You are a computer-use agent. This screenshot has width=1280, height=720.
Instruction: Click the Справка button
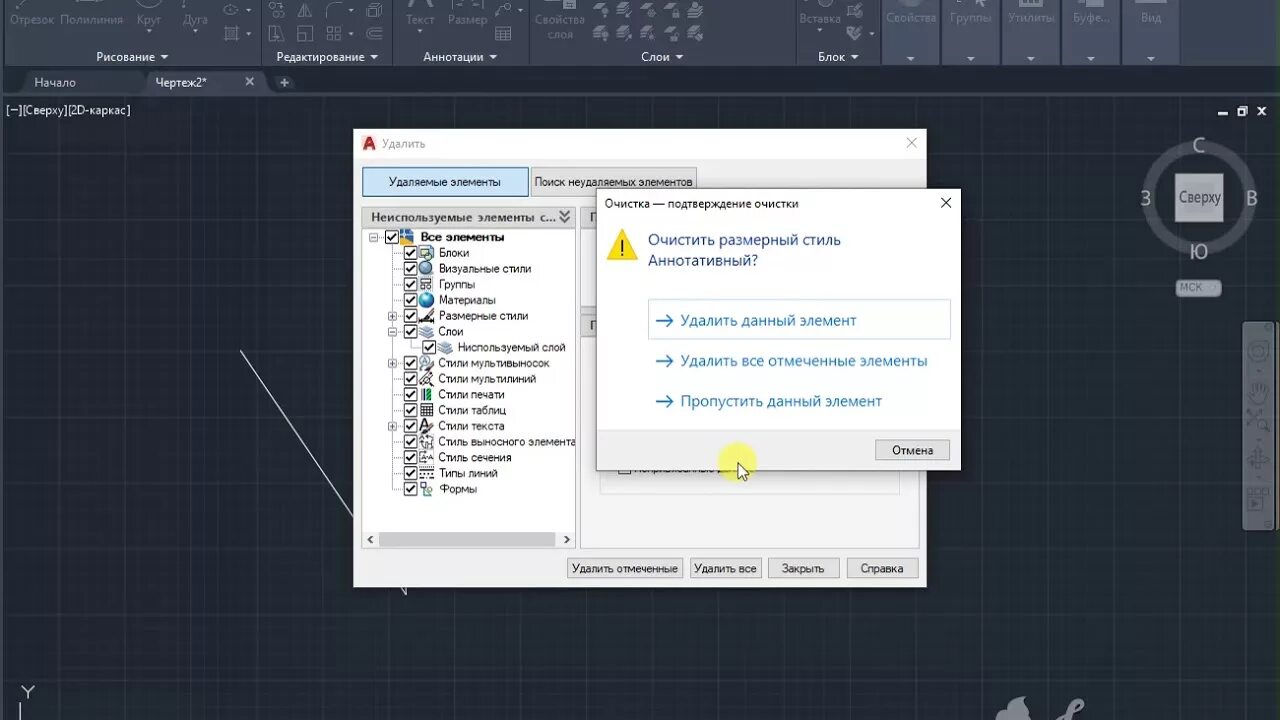[882, 568]
